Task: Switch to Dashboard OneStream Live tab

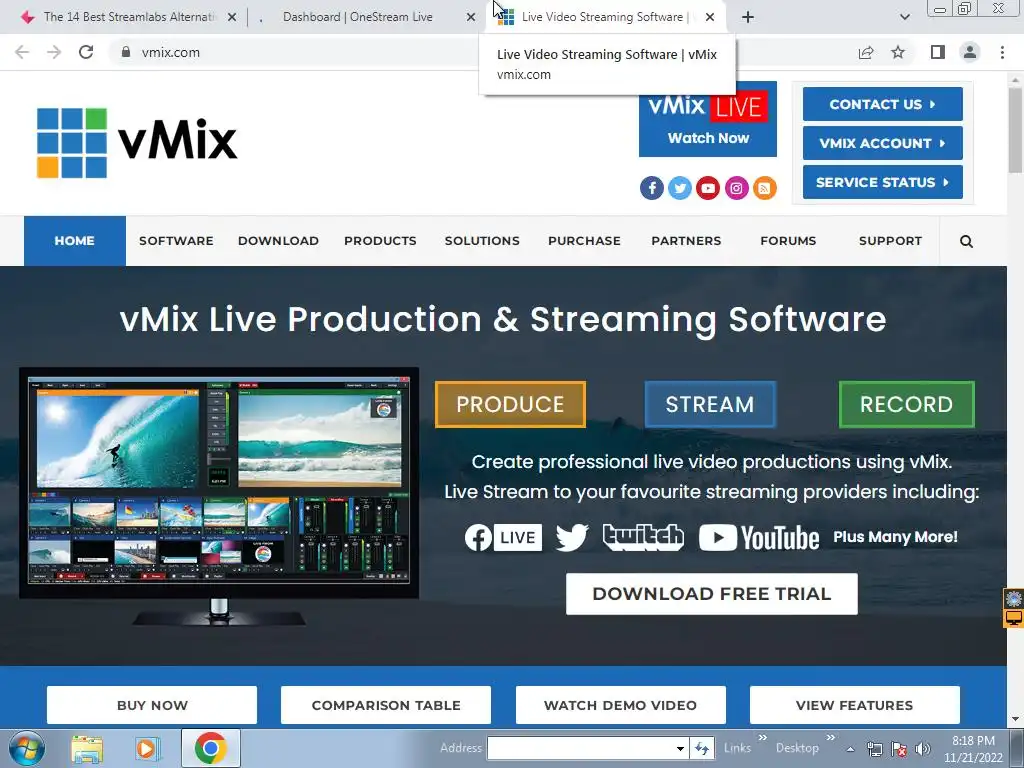Action: tap(358, 17)
